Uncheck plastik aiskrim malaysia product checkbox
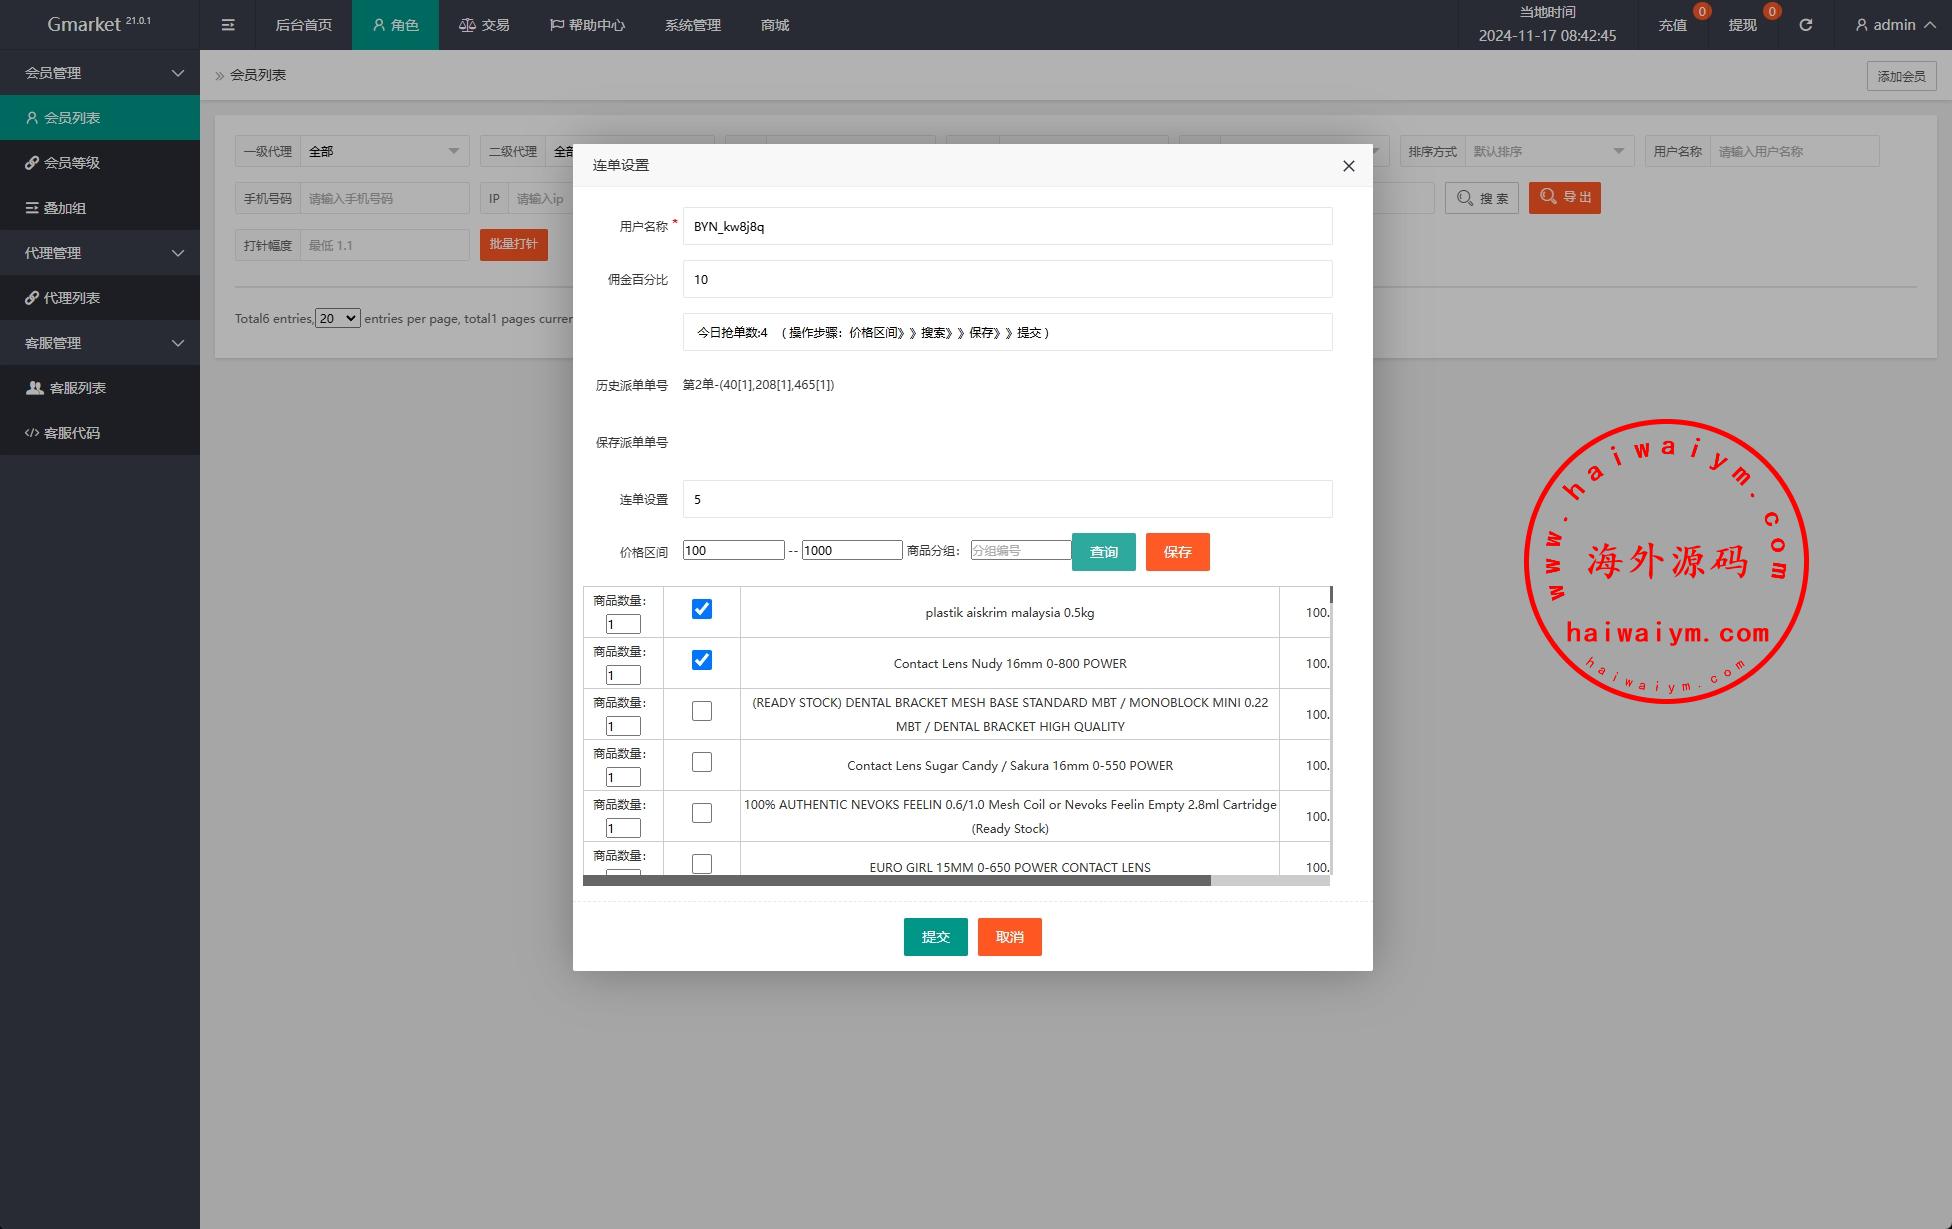 (702, 609)
